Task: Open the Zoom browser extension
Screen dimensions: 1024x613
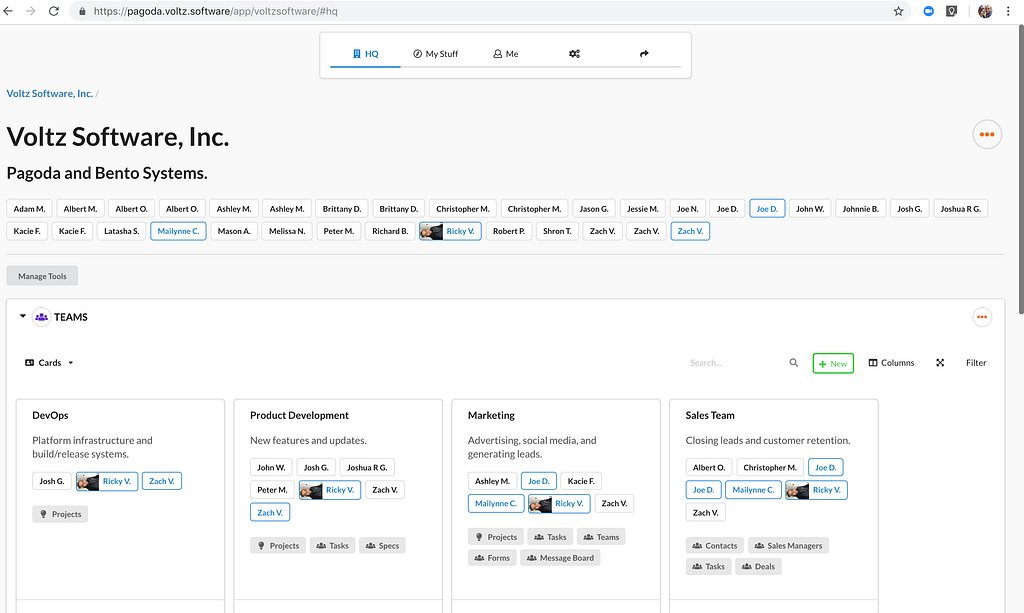Action: [928, 11]
